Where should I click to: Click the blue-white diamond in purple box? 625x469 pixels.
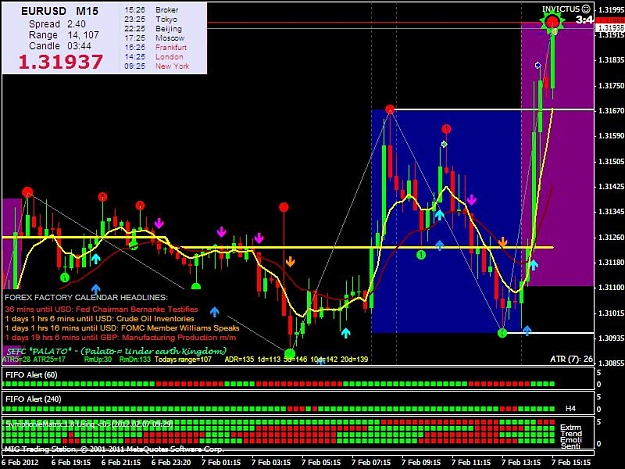coord(538,65)
